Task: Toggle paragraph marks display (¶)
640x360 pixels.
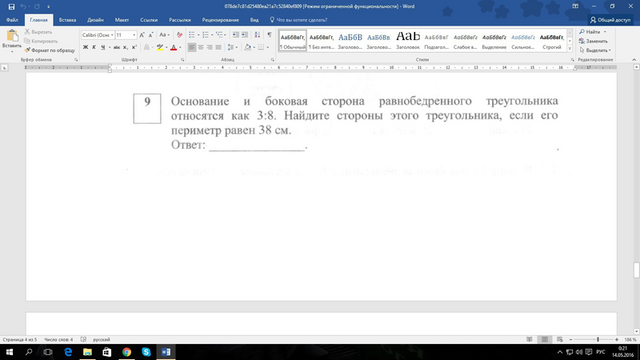Action: click(x=269, y=35)
